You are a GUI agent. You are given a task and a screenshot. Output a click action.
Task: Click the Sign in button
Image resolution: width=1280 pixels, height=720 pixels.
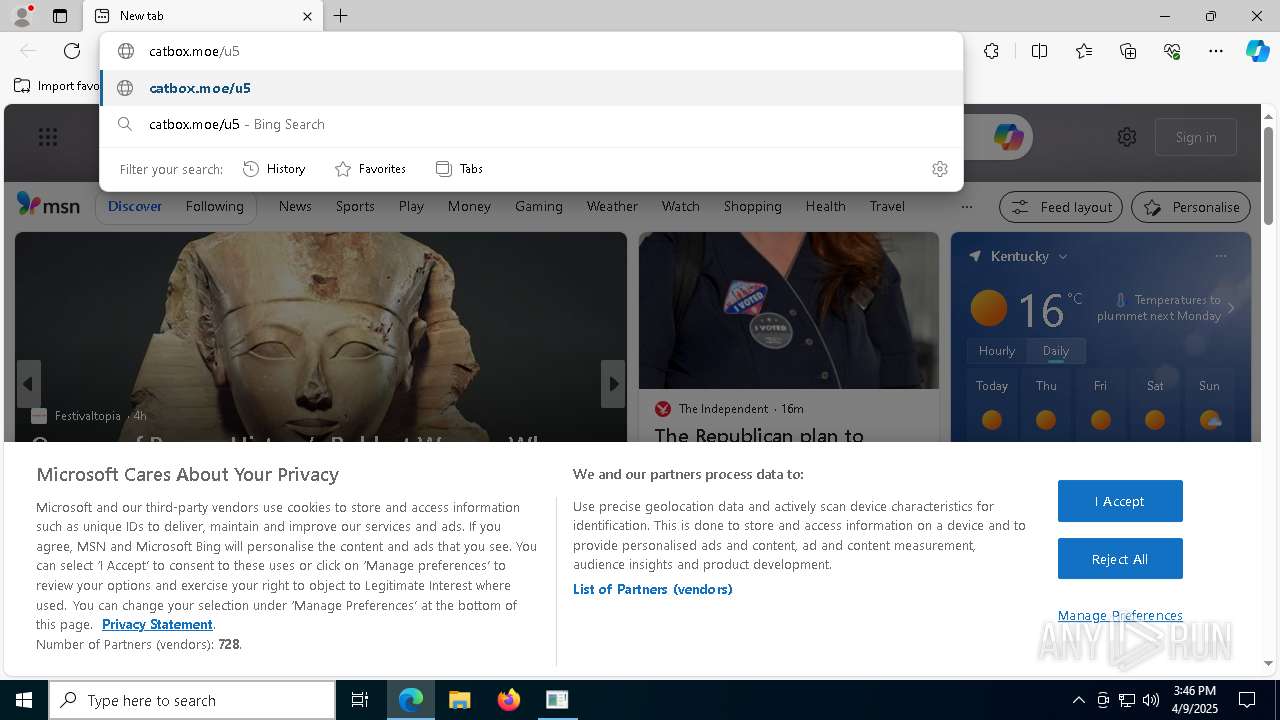click(1196, 137)
